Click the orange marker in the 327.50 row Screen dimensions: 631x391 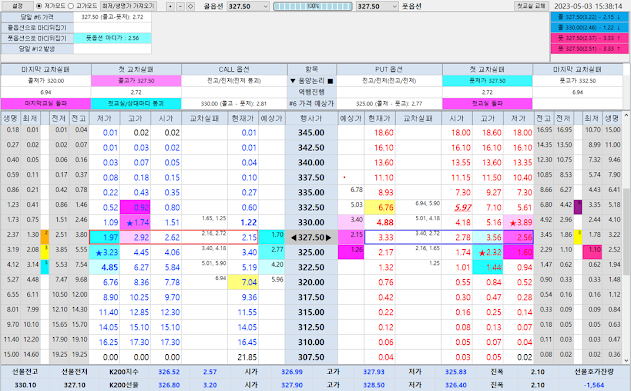[45, 237]
